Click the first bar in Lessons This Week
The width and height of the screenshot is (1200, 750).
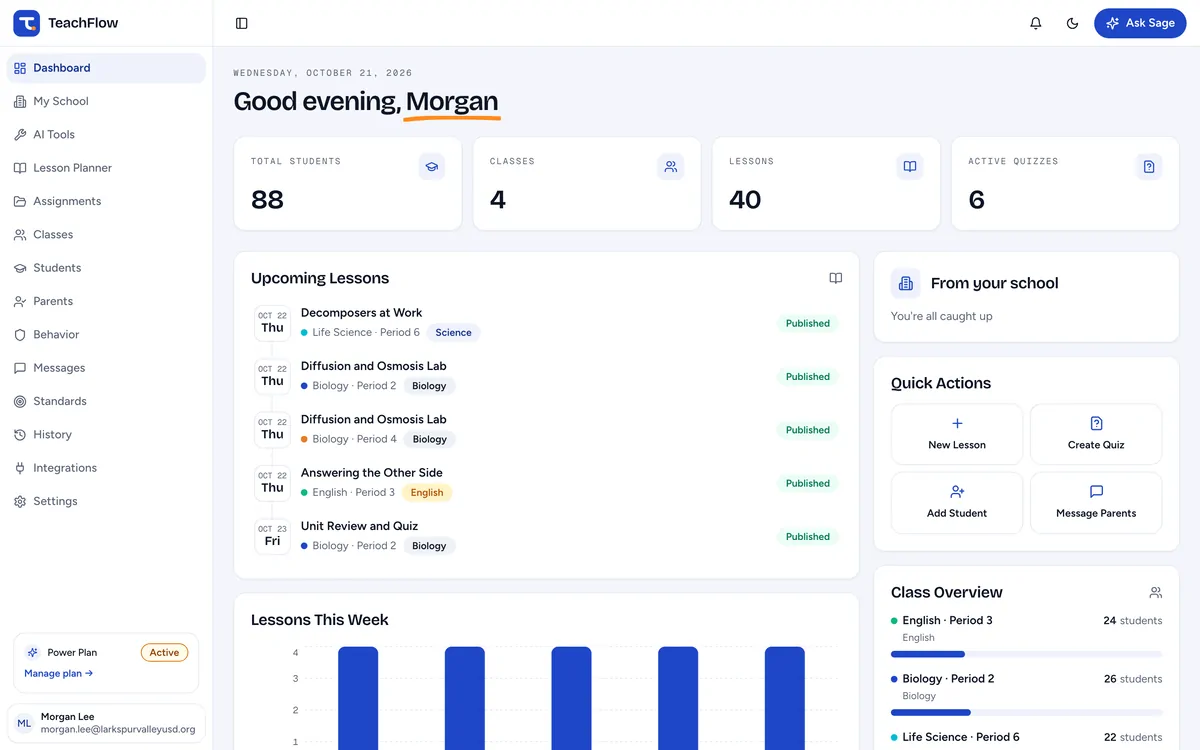click(x=358, y=698)
